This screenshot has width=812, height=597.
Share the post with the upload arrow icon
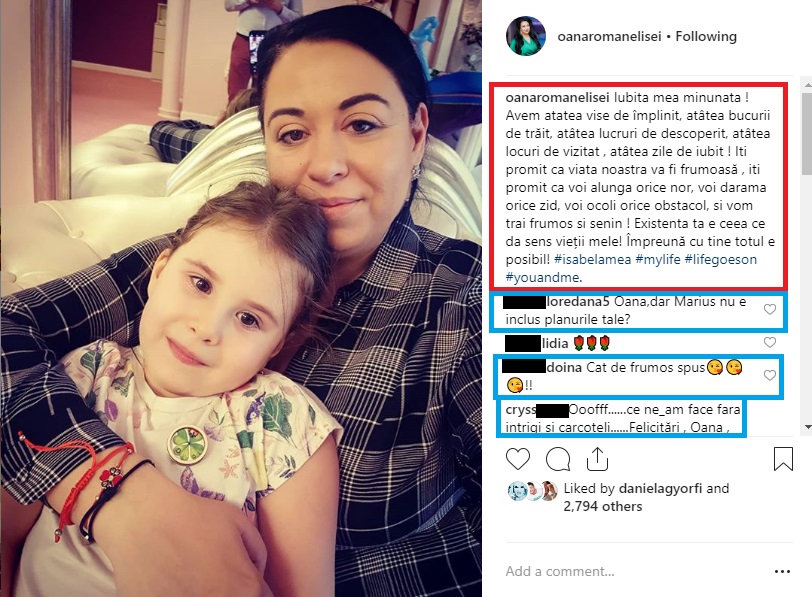(x=597, y=459)
